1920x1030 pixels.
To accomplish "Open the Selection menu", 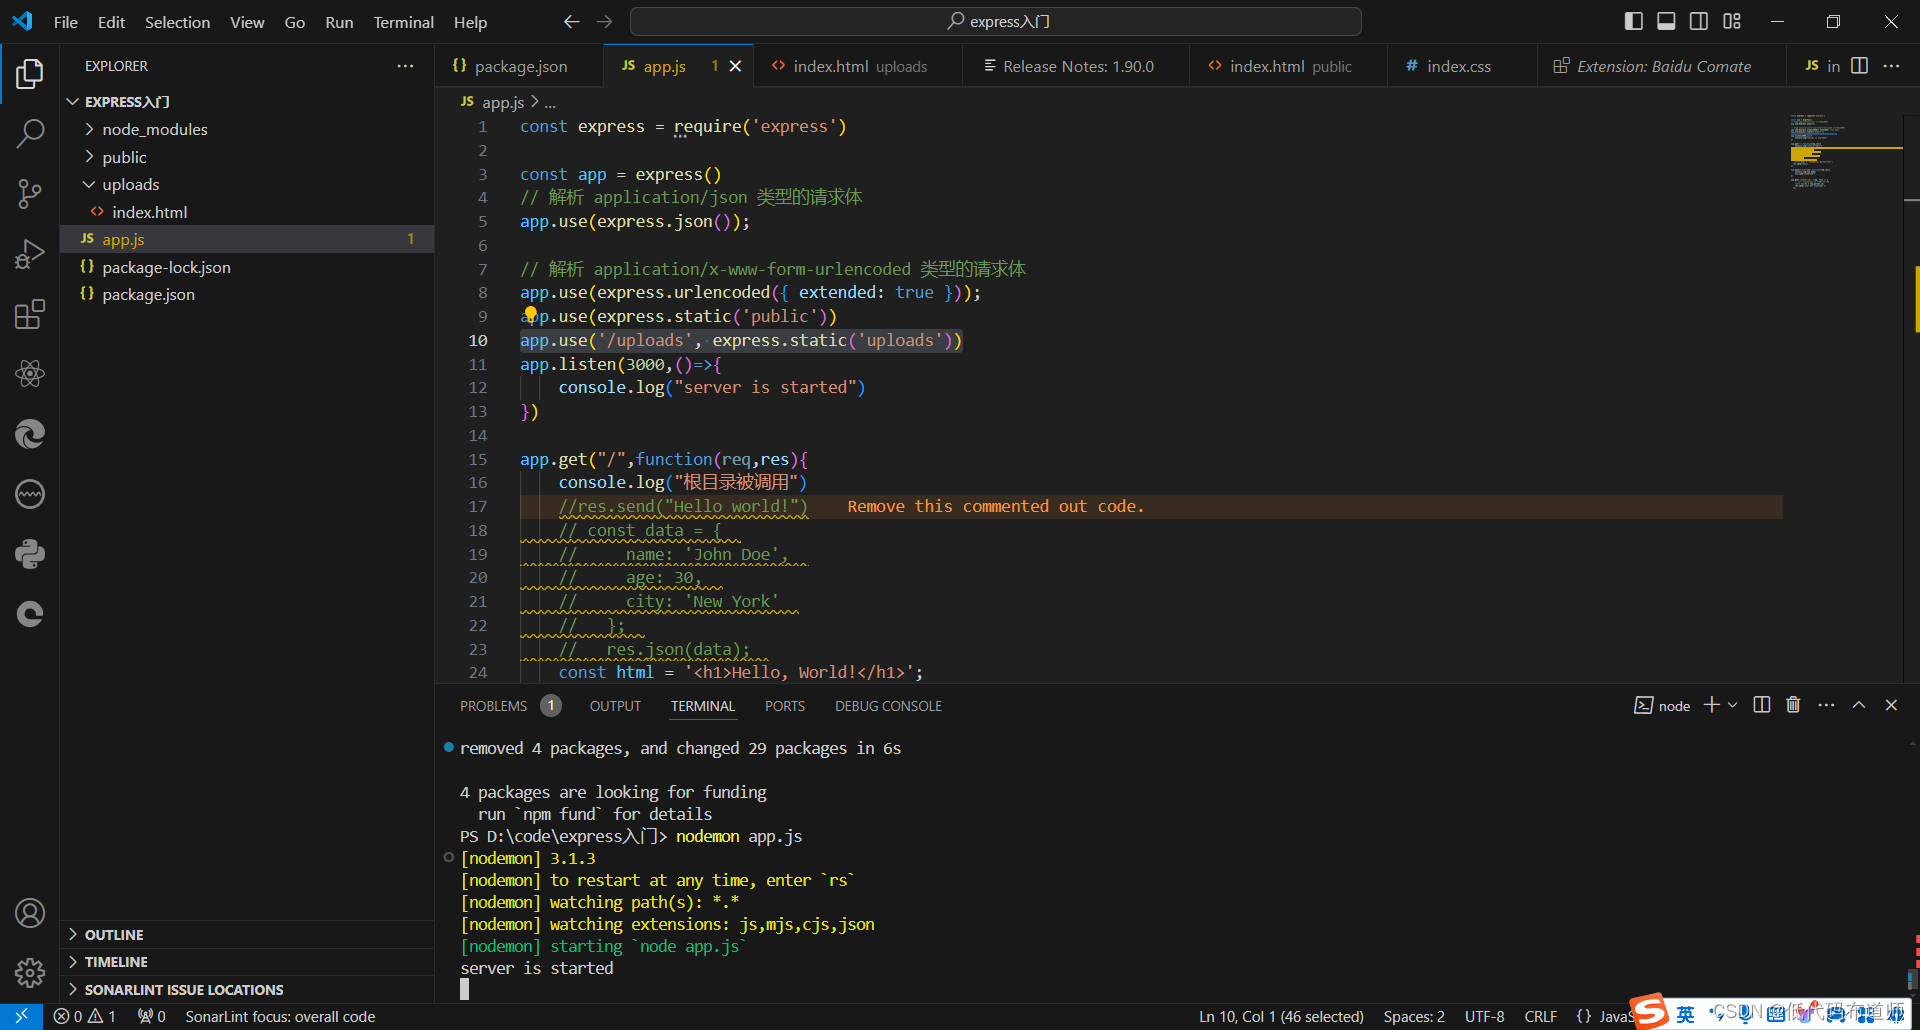I will 177,22.
